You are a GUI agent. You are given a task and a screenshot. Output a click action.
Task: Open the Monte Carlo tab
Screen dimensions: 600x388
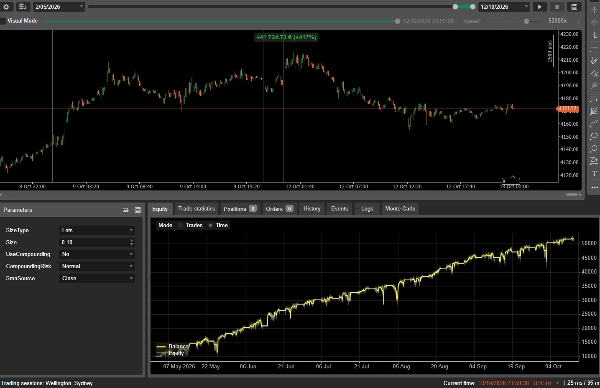click(400, 209)
